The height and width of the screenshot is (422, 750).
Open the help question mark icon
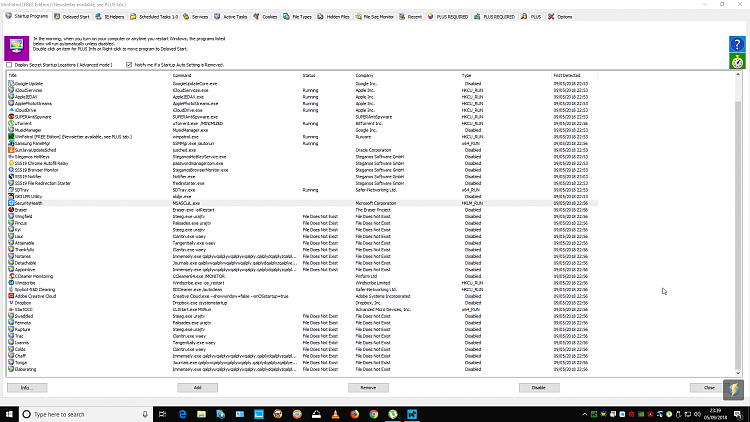tap(737, 44)
